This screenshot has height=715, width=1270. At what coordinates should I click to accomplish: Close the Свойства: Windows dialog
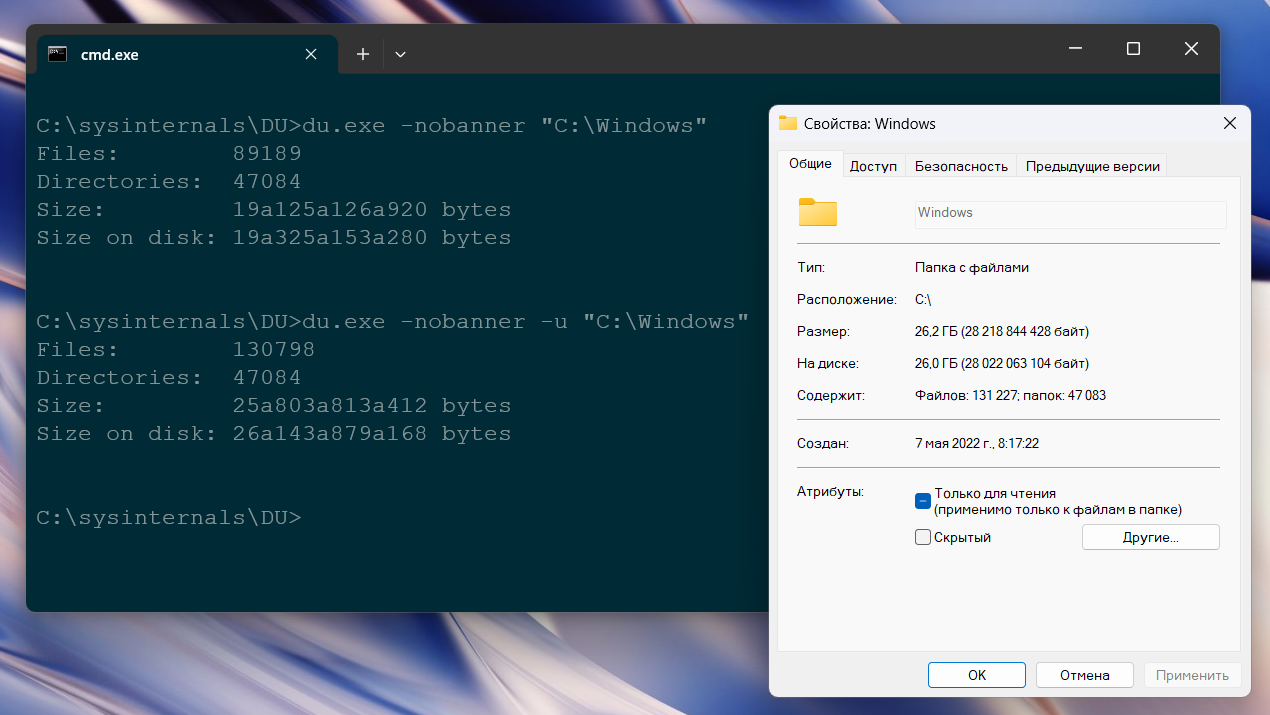point(1230,124)
